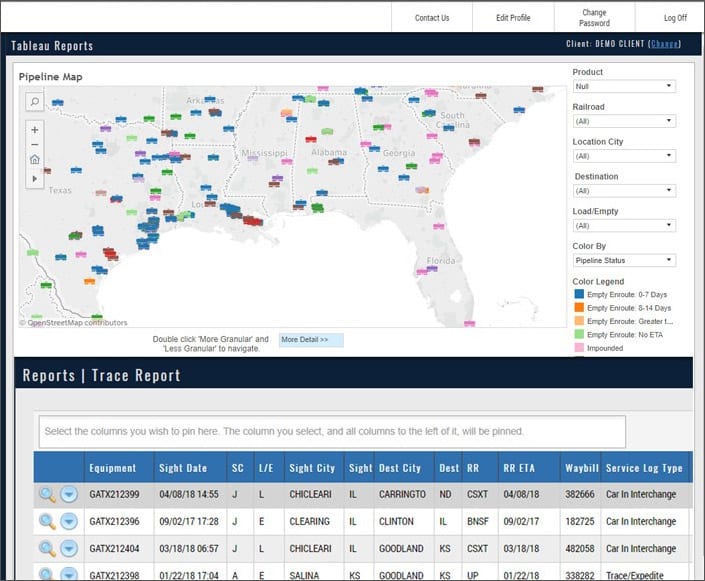This screenshot has height=581, width=705.
Task: Click the Empty Enroute: 0-7 Days blue swatch
Action: pos(578,294)
